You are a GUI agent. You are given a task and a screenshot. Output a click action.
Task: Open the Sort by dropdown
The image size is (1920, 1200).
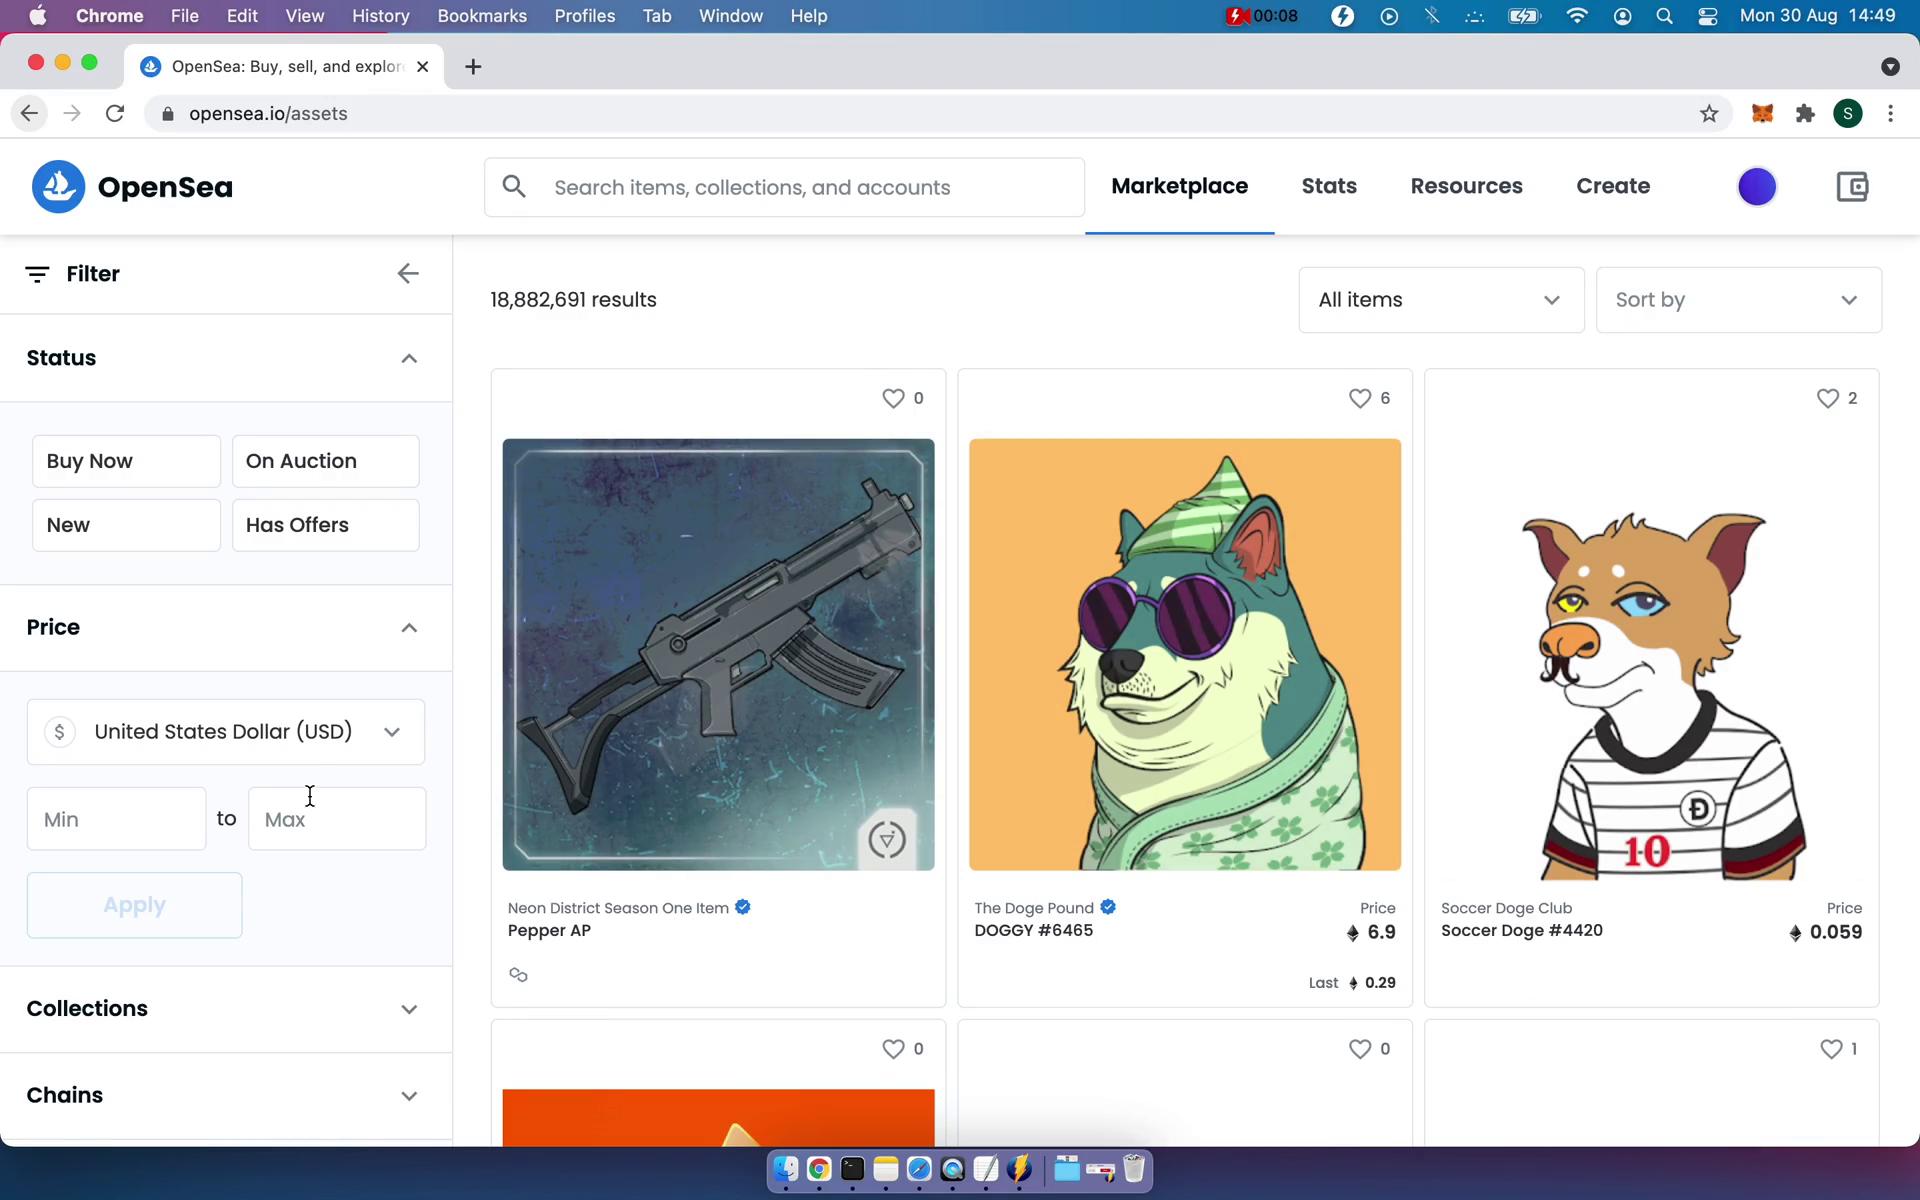[x=1737, y=299]
